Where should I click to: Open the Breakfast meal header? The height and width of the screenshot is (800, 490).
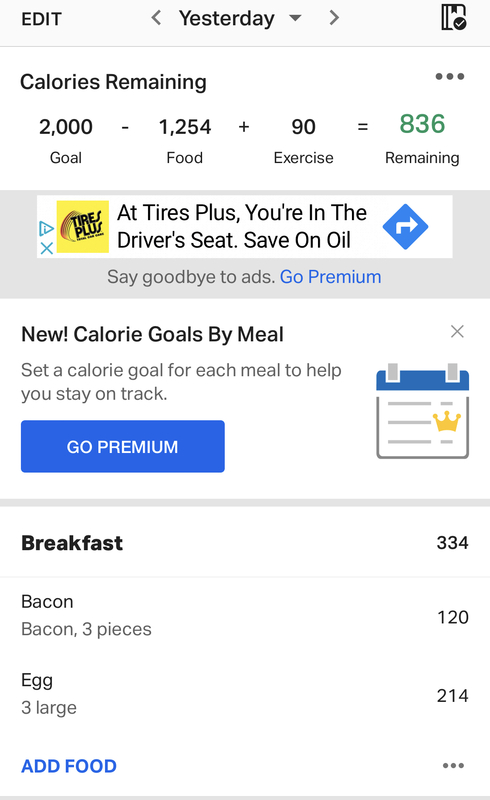point(245,543)
